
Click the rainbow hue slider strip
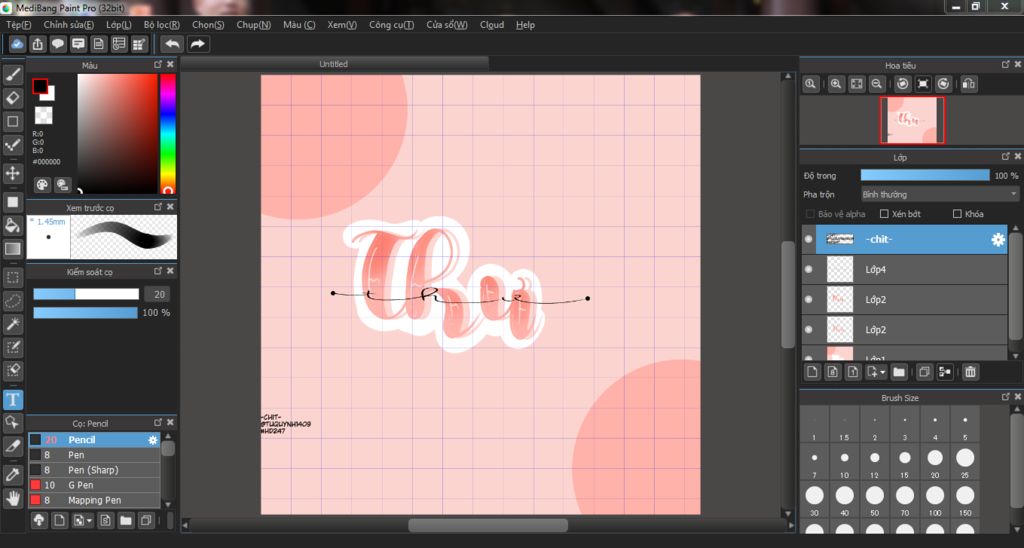(x=168, y=133)
